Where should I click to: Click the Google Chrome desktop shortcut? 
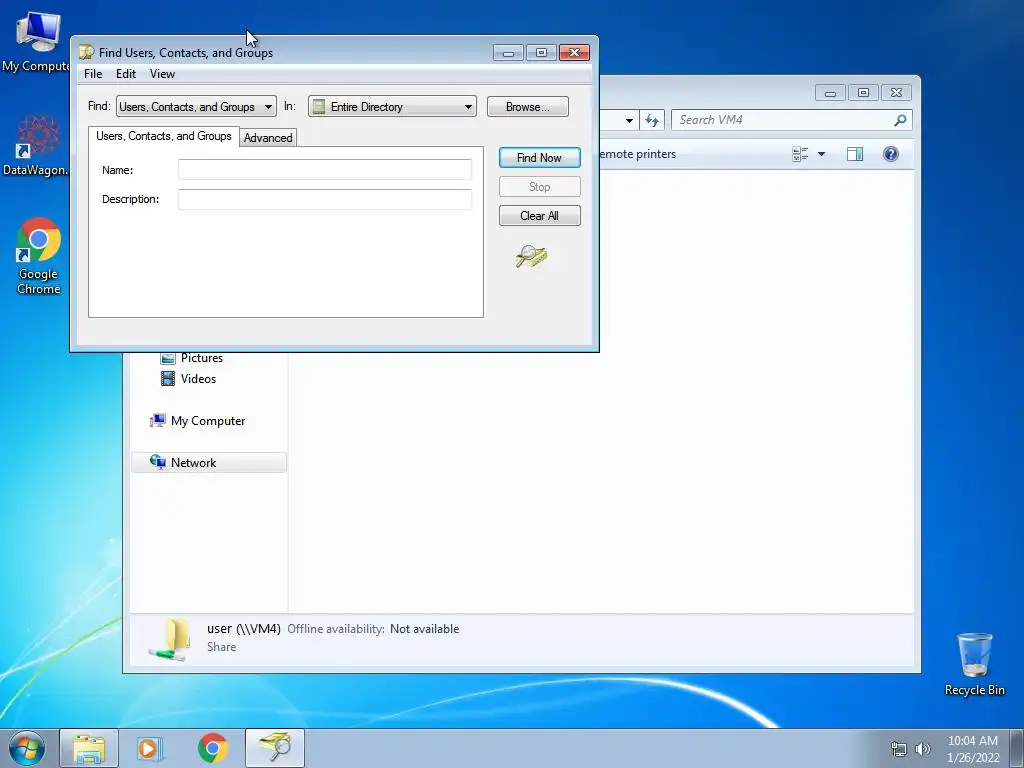click(38, 256)
